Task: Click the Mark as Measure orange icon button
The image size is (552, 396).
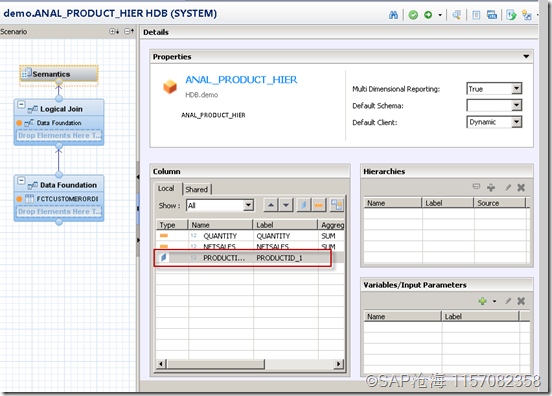Action: click(x=319, y=205)
